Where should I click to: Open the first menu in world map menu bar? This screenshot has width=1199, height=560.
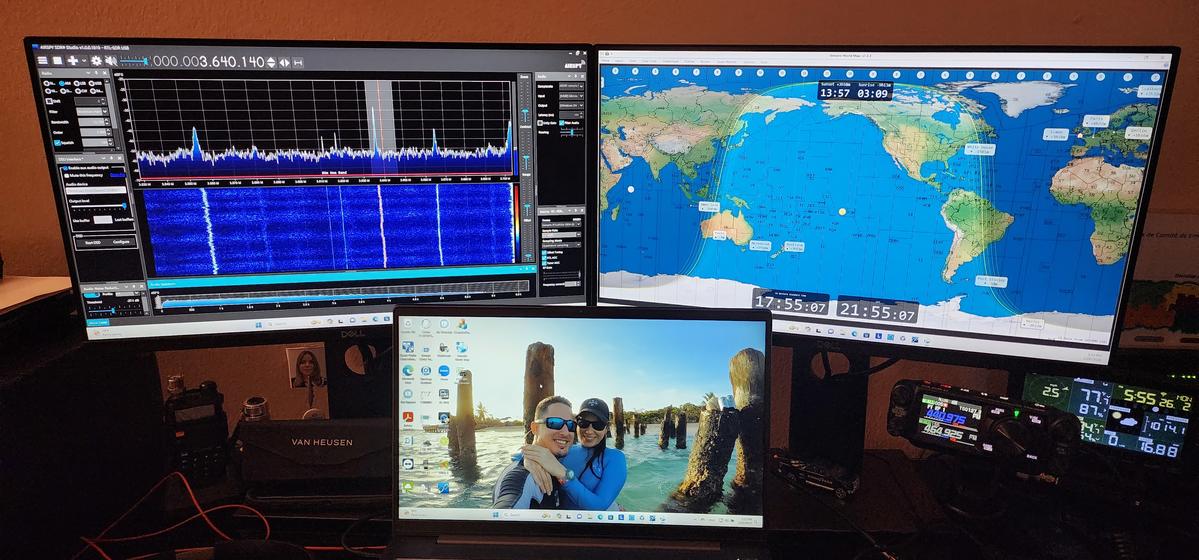pyautogui.click(x=606, y=61)
